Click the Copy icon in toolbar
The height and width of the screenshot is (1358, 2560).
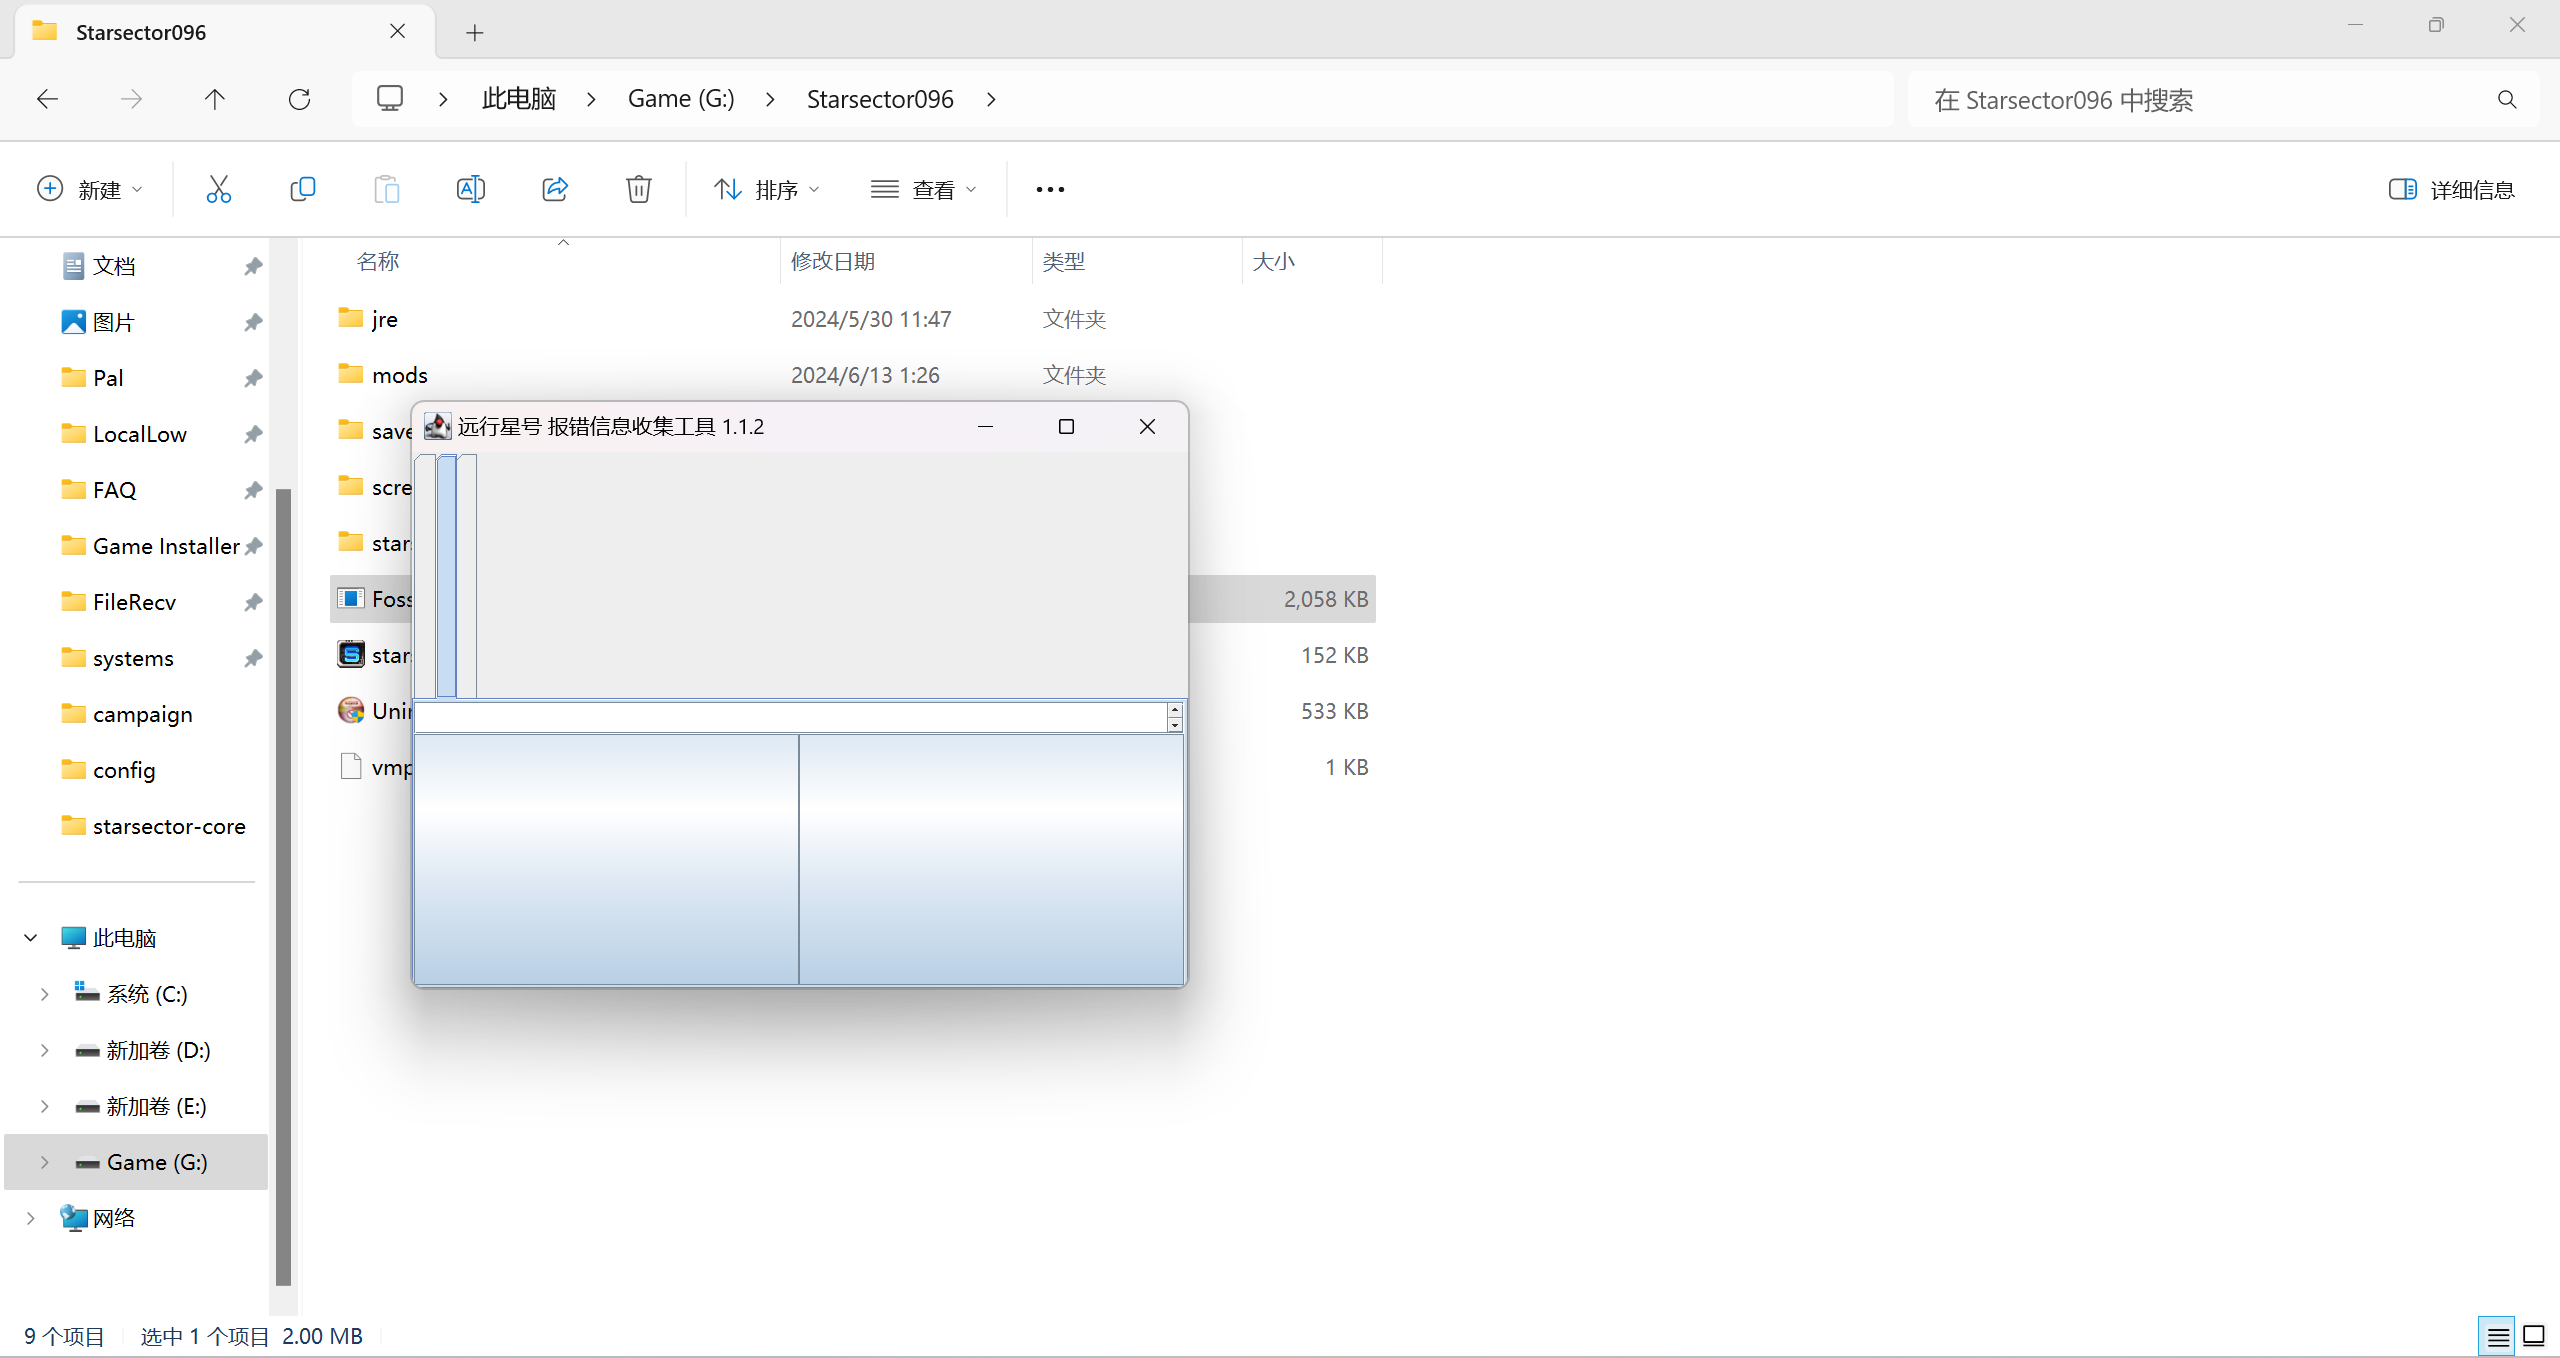(x=302, y=189)
